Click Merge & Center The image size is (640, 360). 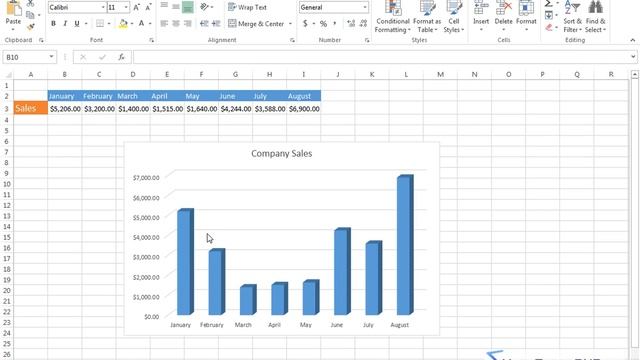click(256, 24)
